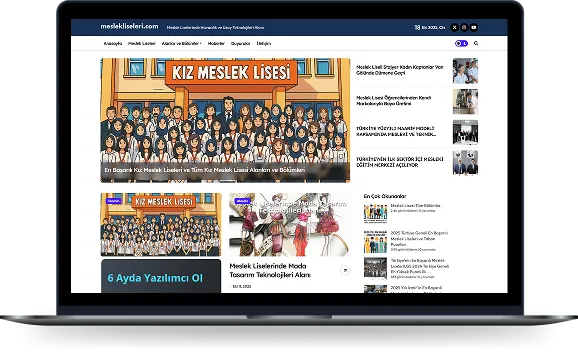This screenshot has width=578, height=361.
Task: Open 2025 Türkiye Geneli En Başarılı post
Action: coord(419,239)
